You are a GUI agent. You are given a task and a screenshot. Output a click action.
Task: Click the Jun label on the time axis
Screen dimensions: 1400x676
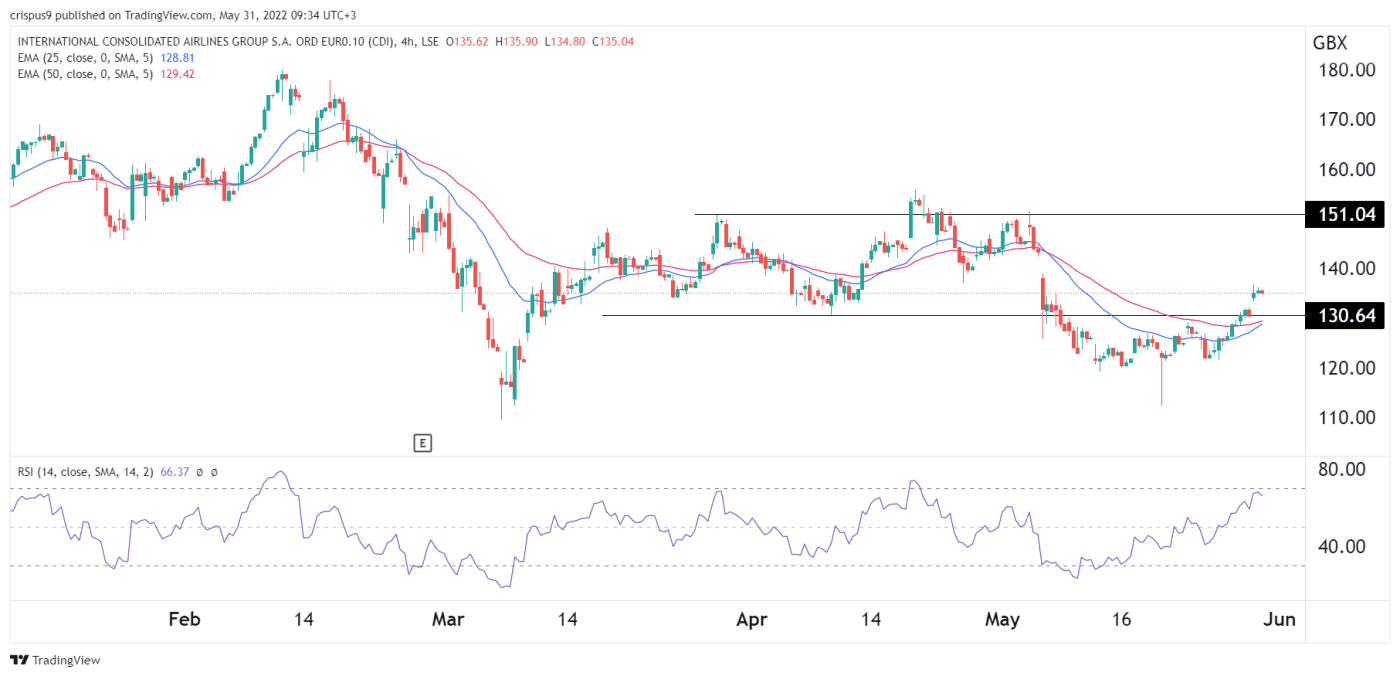1279,619
